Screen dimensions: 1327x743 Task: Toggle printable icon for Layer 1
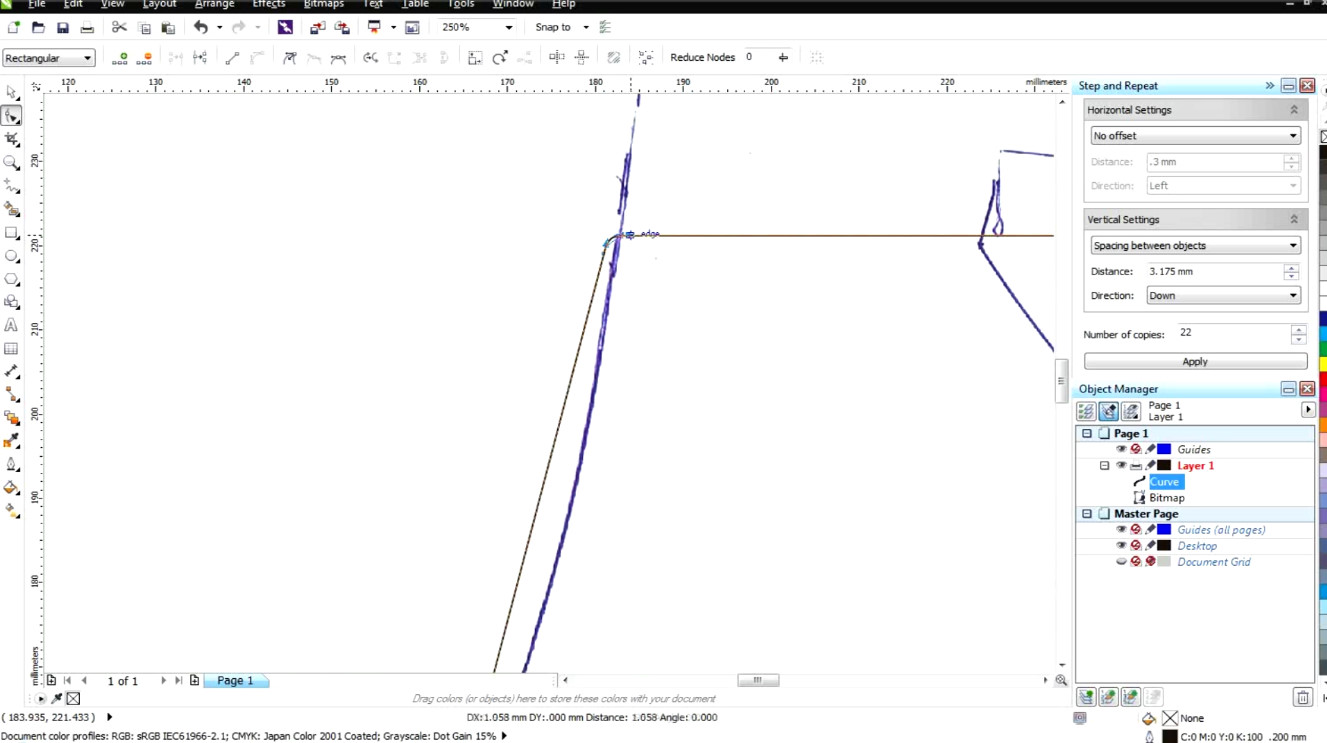click(x=1136, y=466)
